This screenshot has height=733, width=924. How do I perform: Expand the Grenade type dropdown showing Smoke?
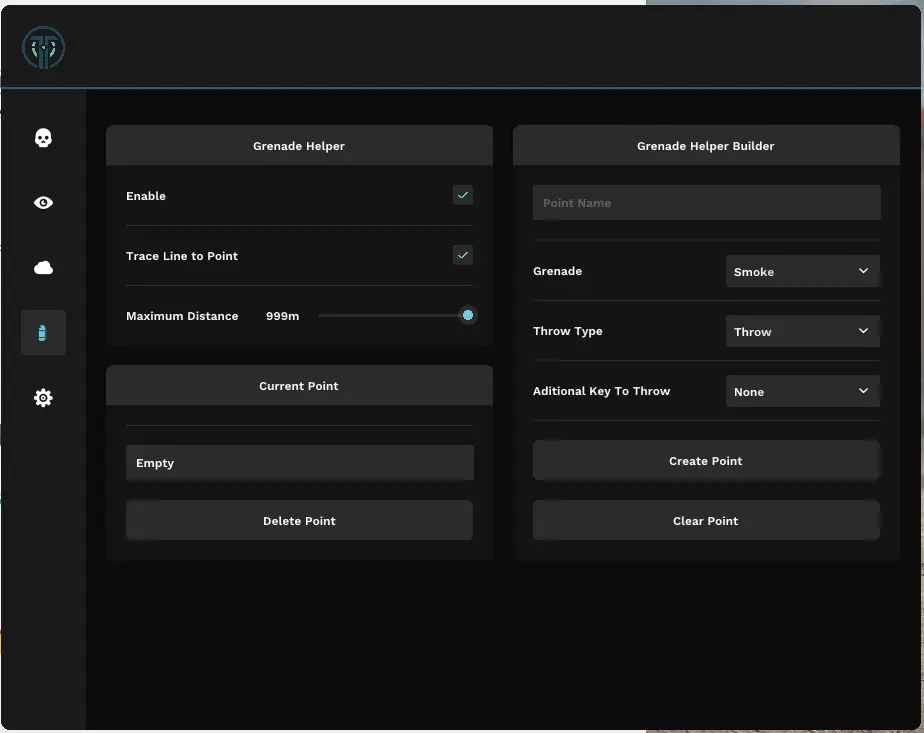(x=803, y=272)
